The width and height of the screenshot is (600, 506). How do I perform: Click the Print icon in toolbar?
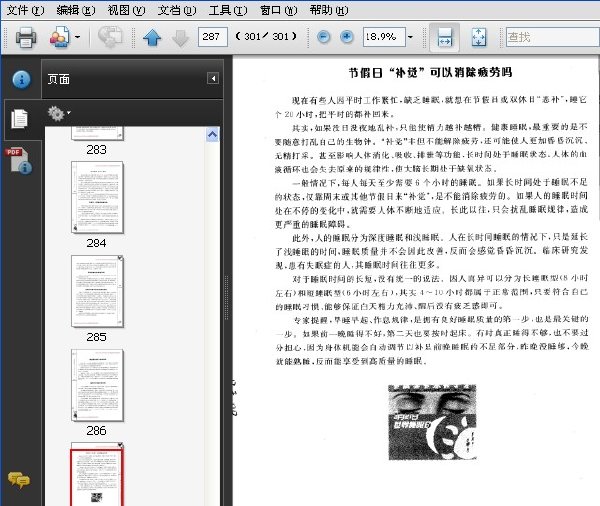(26, 37)
